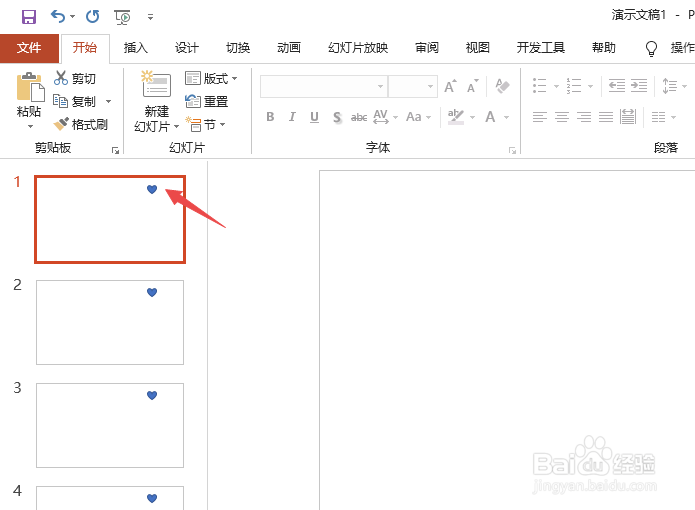The image size is (695, 510).
Task: Open the 动画 (Animations) tab
Action: point(289,48)
